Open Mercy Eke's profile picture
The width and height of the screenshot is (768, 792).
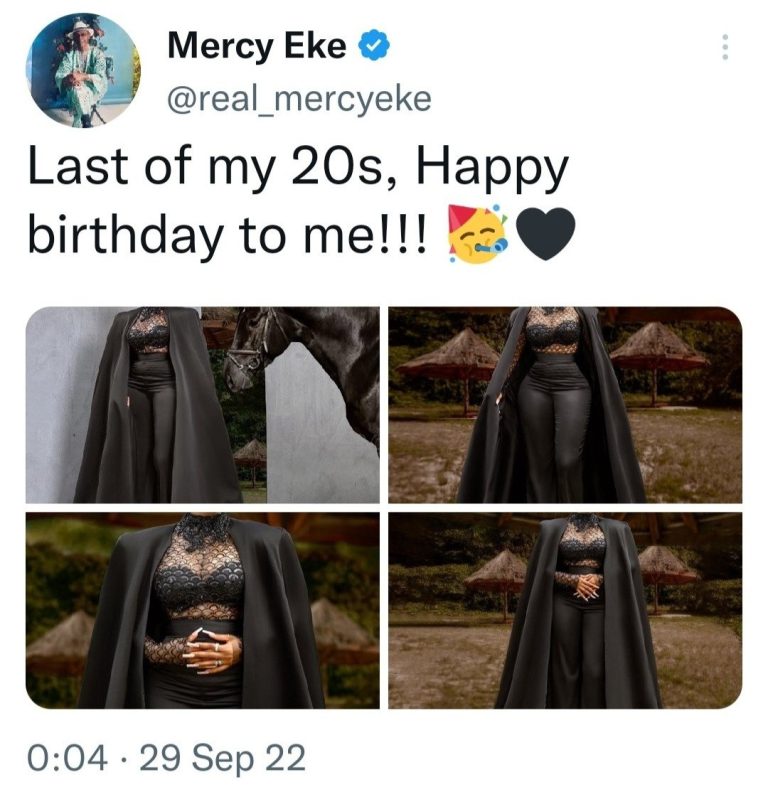[x=82, y=71]
